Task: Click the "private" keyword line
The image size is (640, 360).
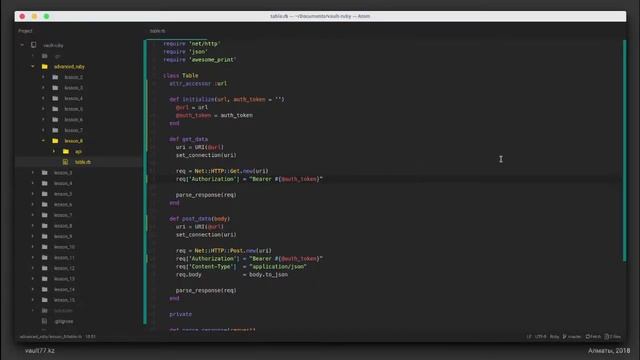Action: (x=180, y=314)
